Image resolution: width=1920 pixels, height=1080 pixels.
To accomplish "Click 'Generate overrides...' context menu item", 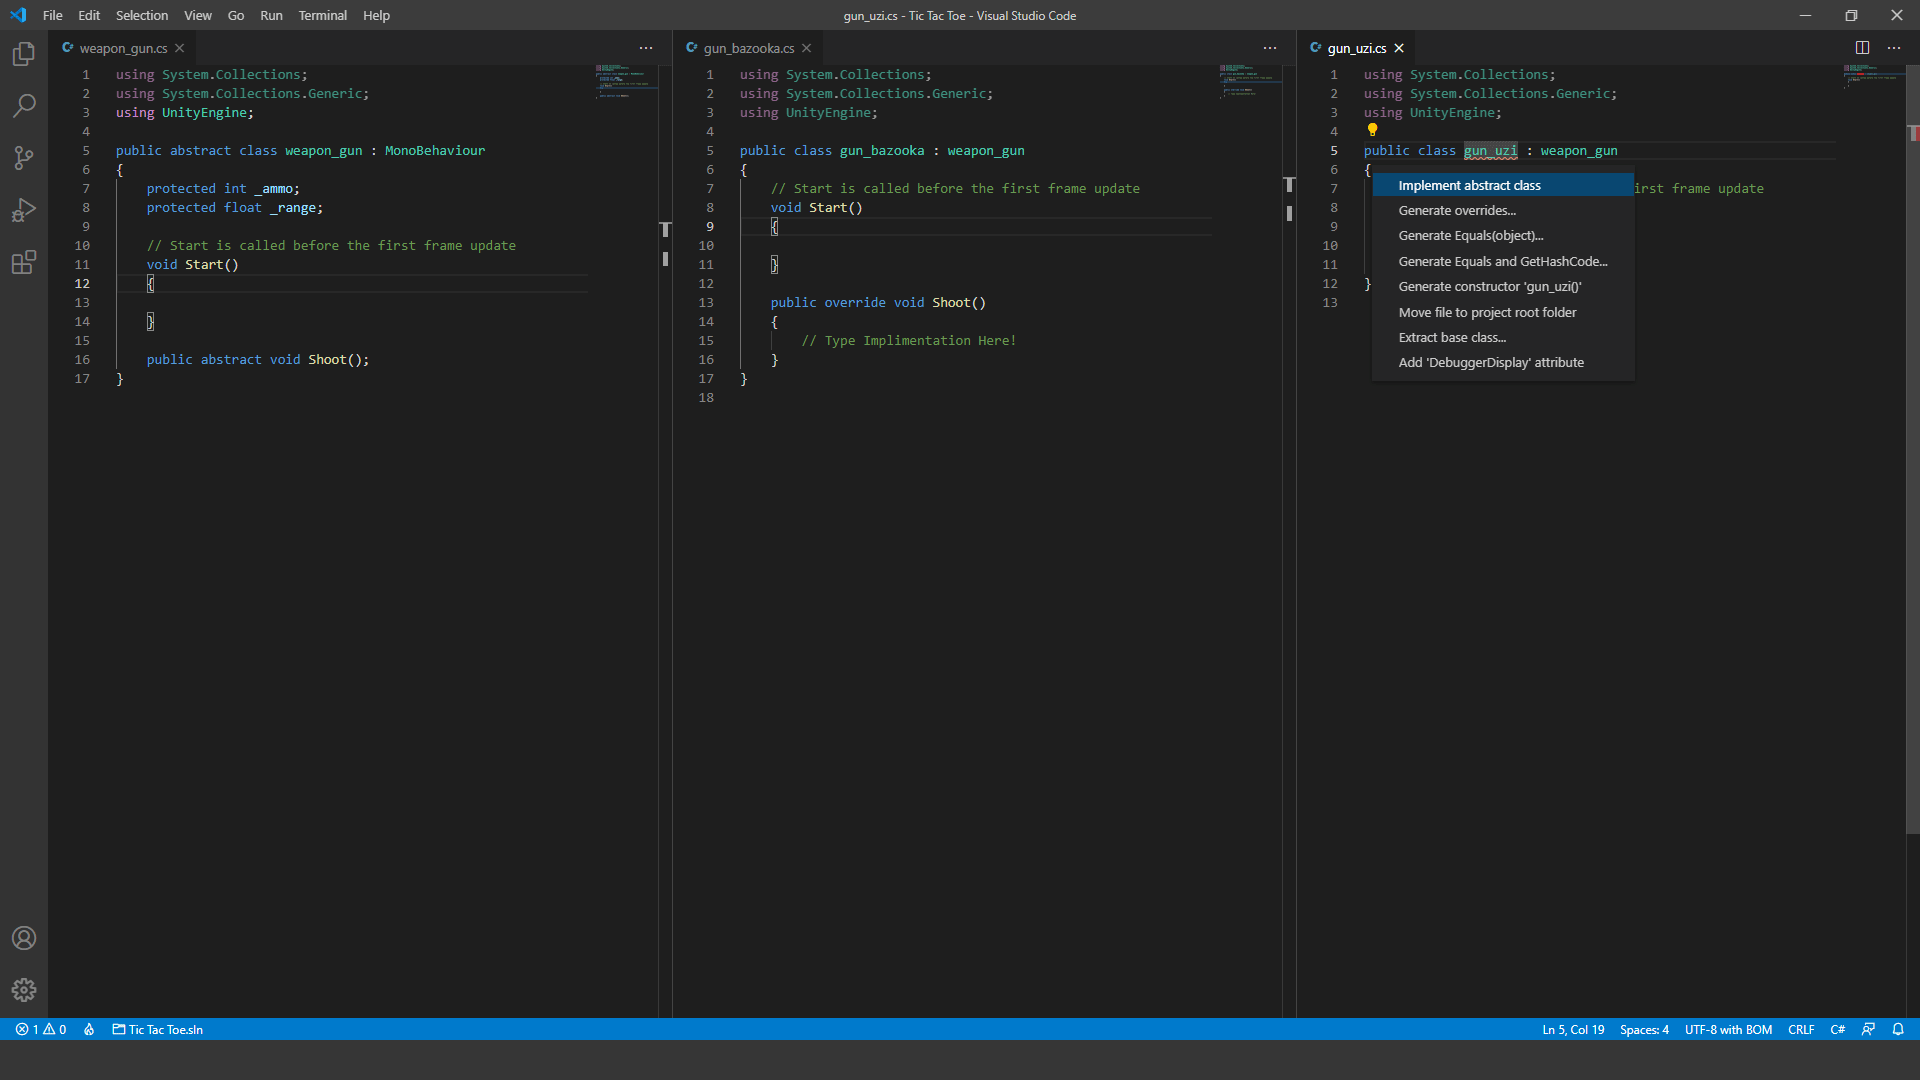I will click(x=1457, y=210).
